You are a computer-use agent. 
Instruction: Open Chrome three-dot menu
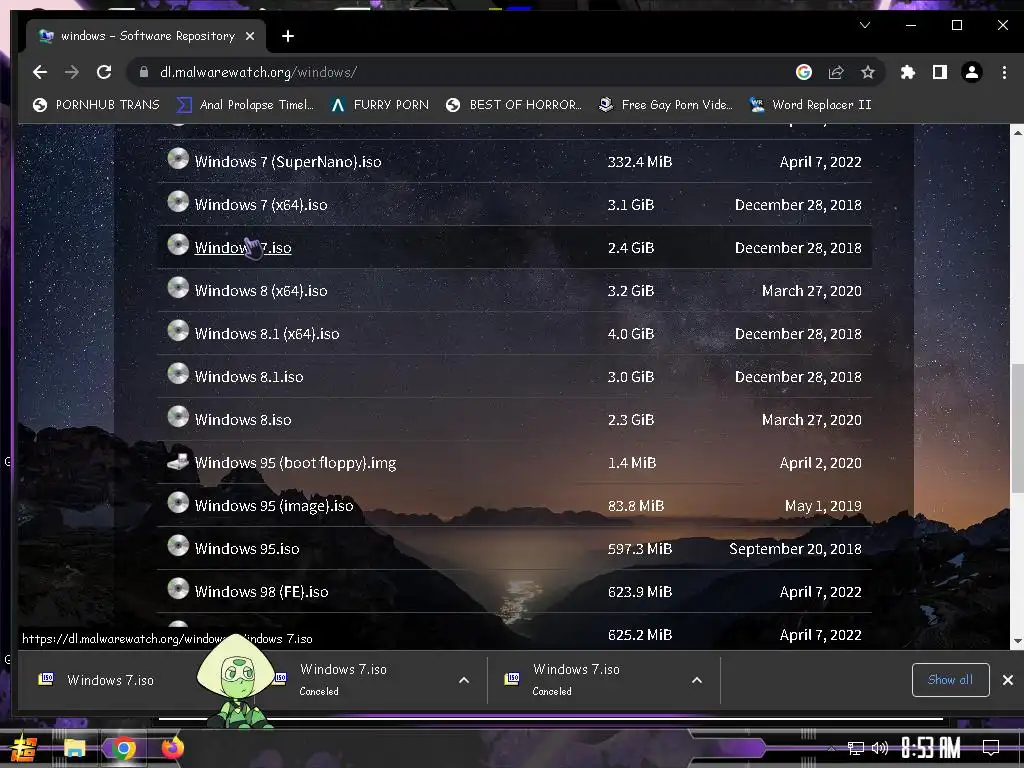pyautogui.click(x=1004, y=72)
